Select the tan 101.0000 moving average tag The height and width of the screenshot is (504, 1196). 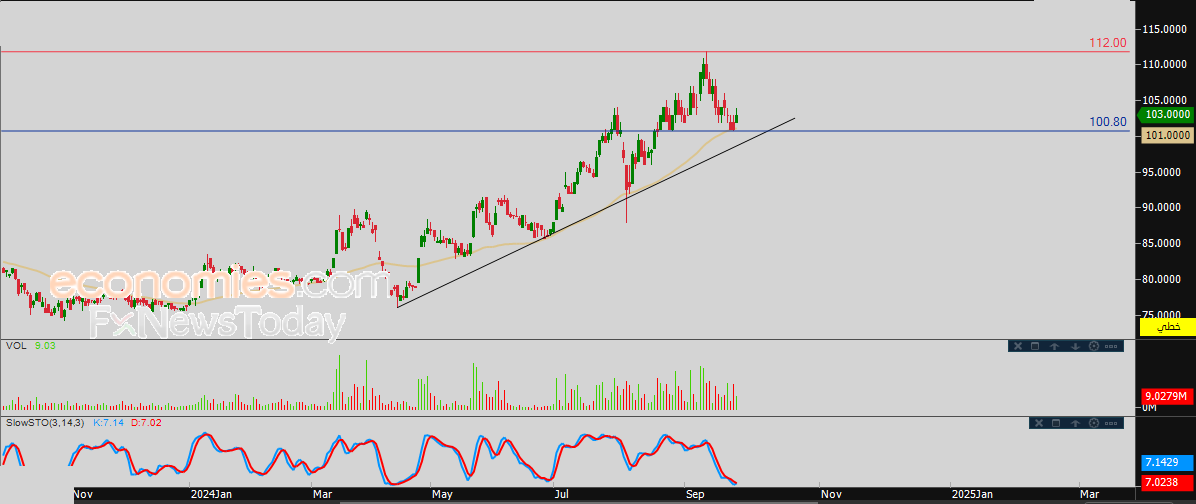click(x=1167, y=135)
